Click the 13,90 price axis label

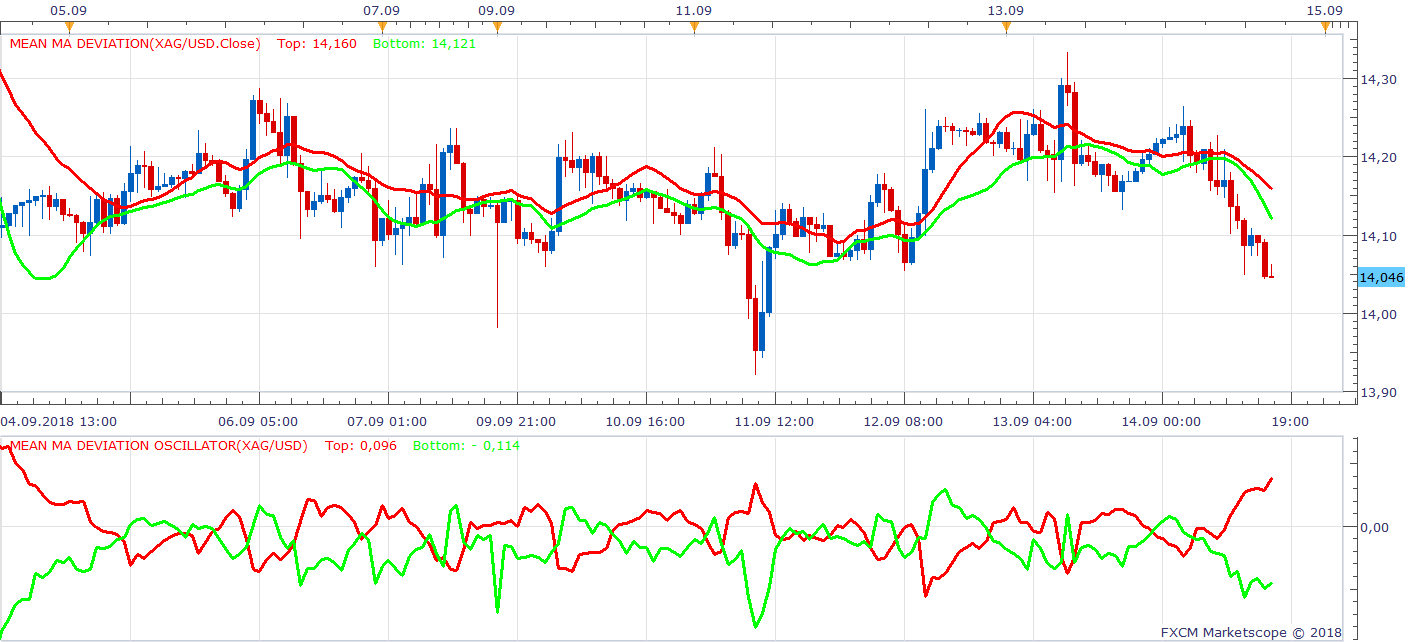click(x=1378, y=393)
